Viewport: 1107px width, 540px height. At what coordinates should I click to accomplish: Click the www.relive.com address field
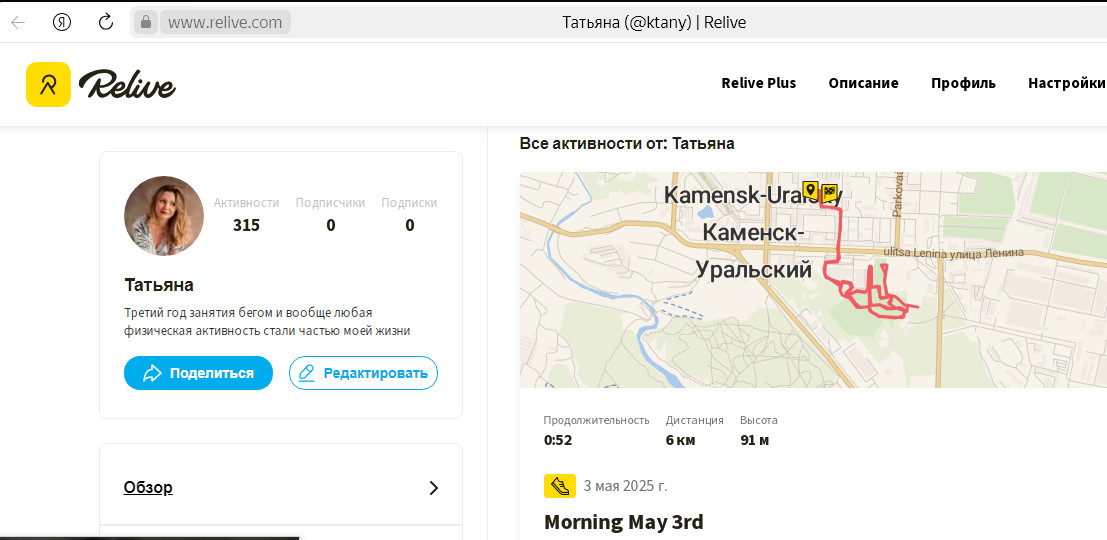[x=225, y=23]
